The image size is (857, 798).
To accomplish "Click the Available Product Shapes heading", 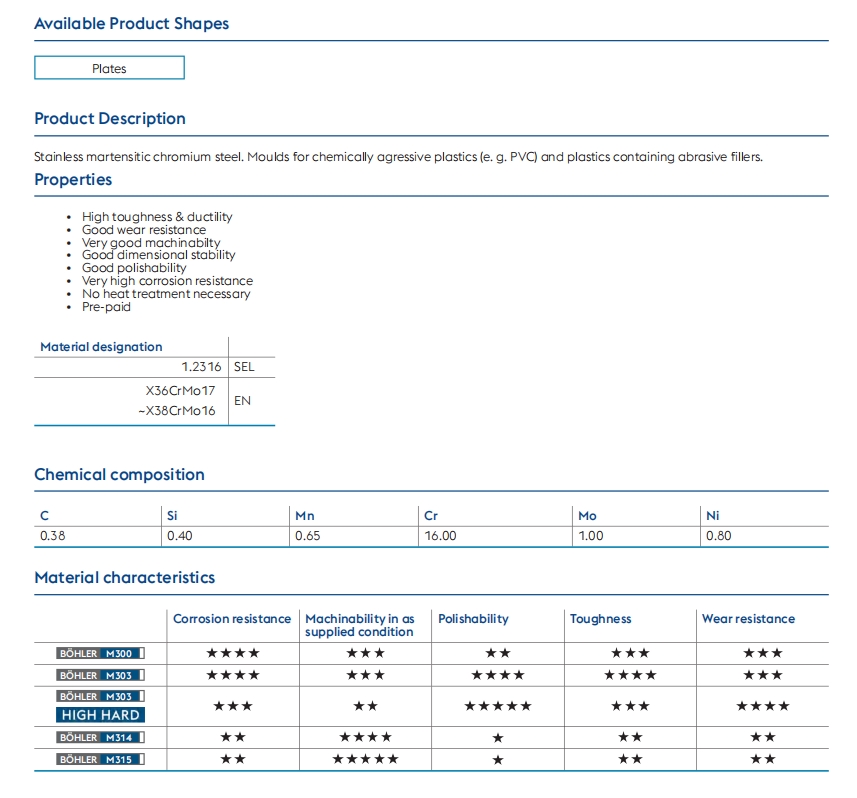I will [131, 23].
